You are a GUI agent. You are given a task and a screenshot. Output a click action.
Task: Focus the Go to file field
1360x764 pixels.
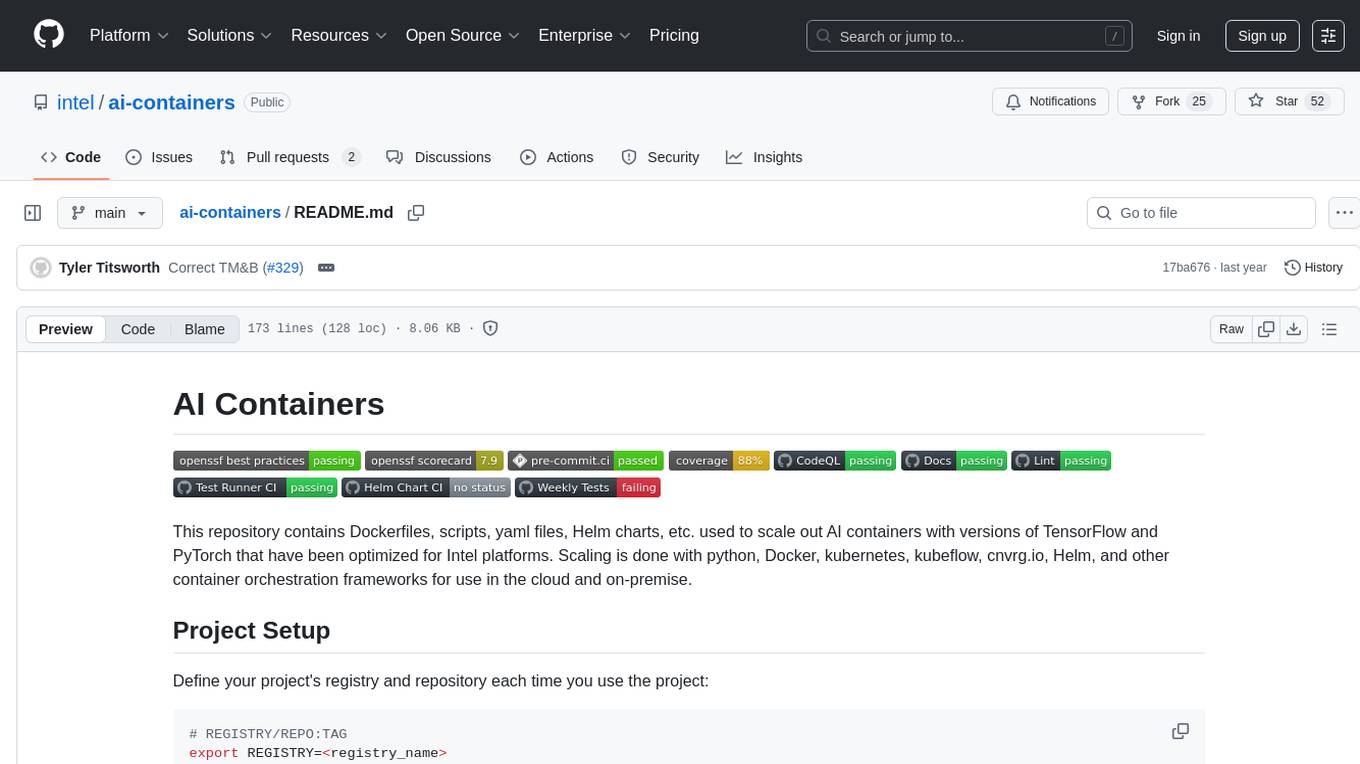(x=1201, y=213)
